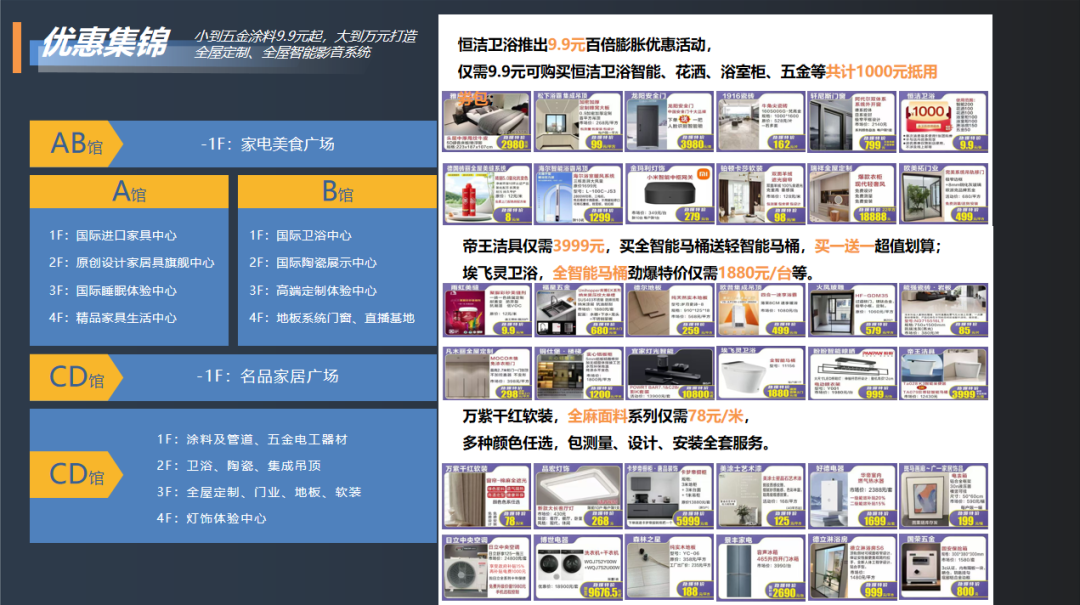Open the 德尔地板 card priced 259

(670, 310)
